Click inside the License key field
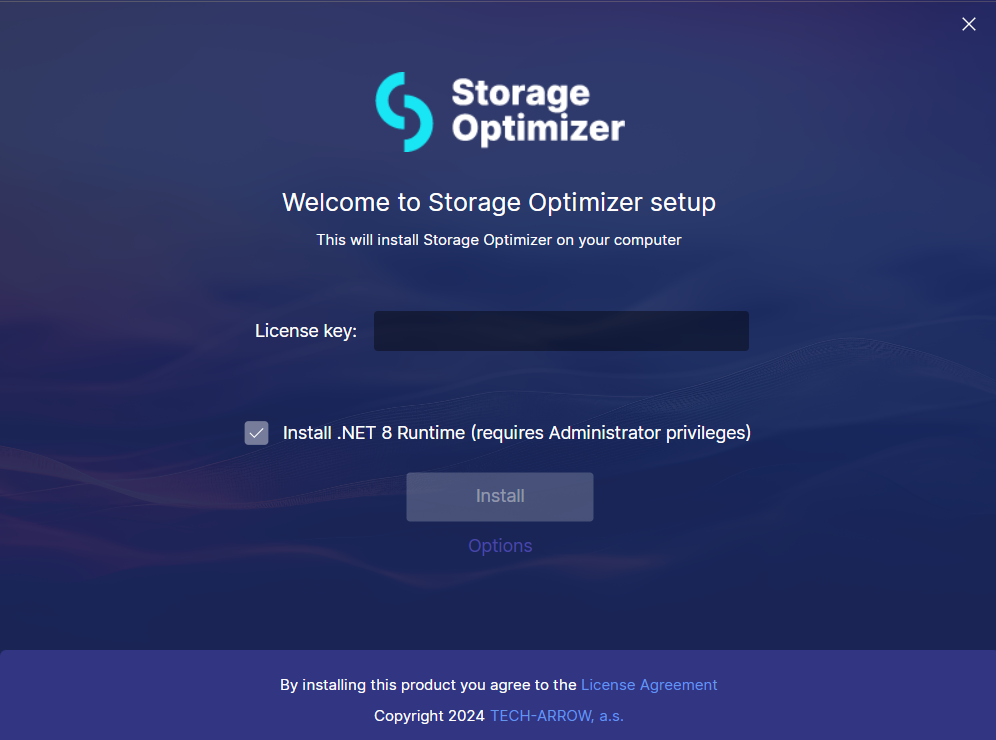This screenshot has height=740, width=996. pos(561,331)
